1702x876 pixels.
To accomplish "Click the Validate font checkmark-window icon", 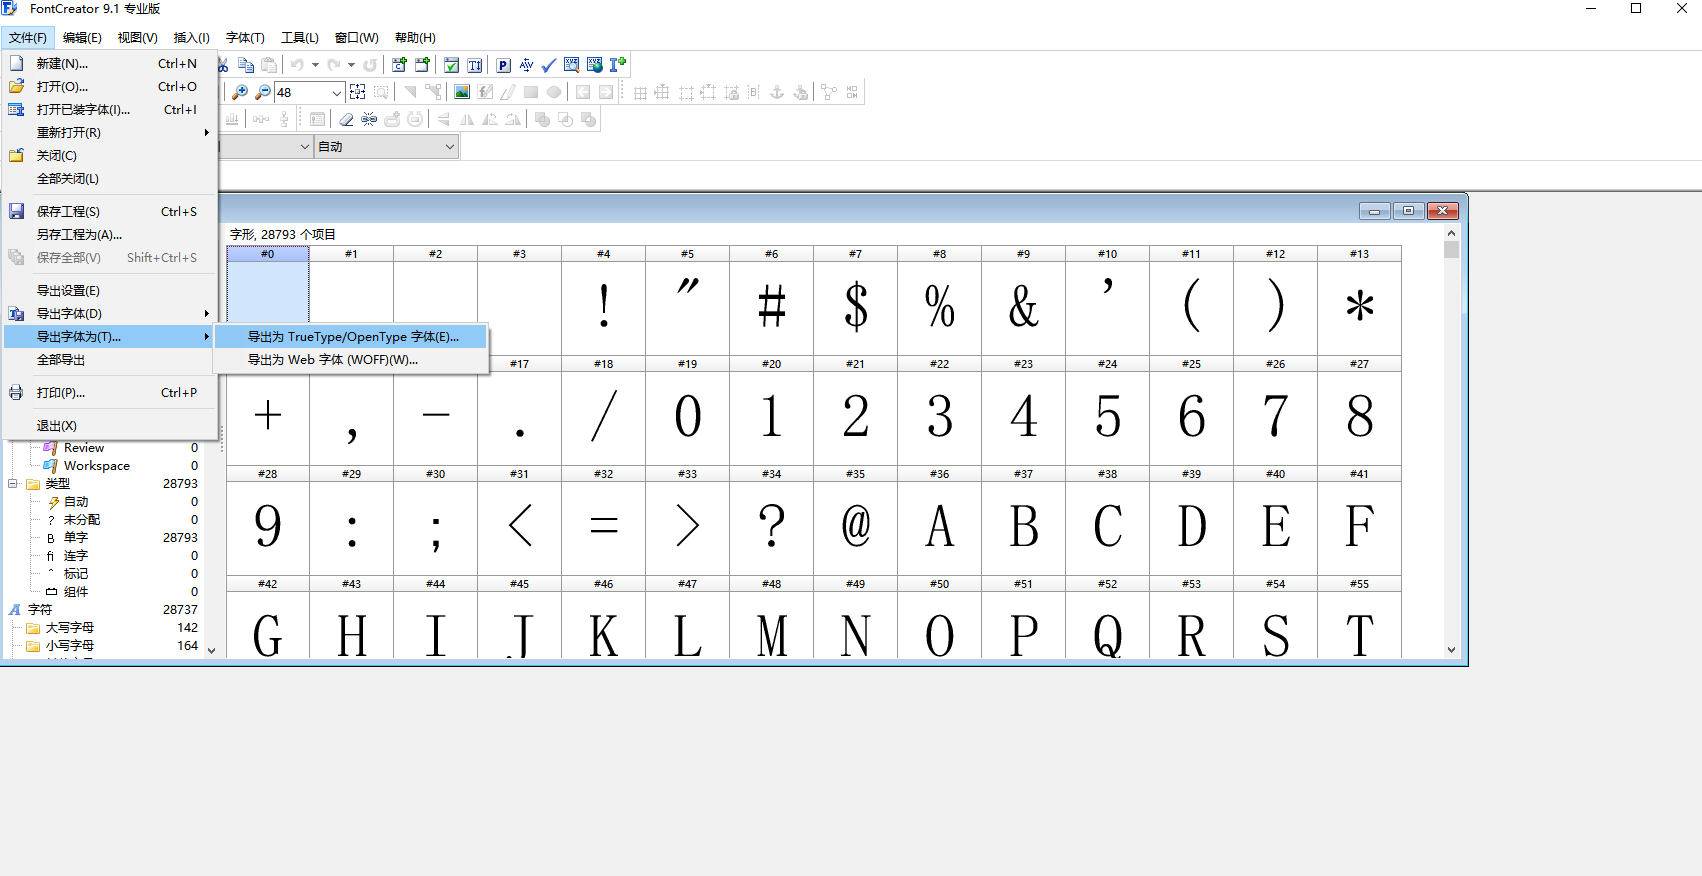I will pyautogui.click(x=452, y=65).
